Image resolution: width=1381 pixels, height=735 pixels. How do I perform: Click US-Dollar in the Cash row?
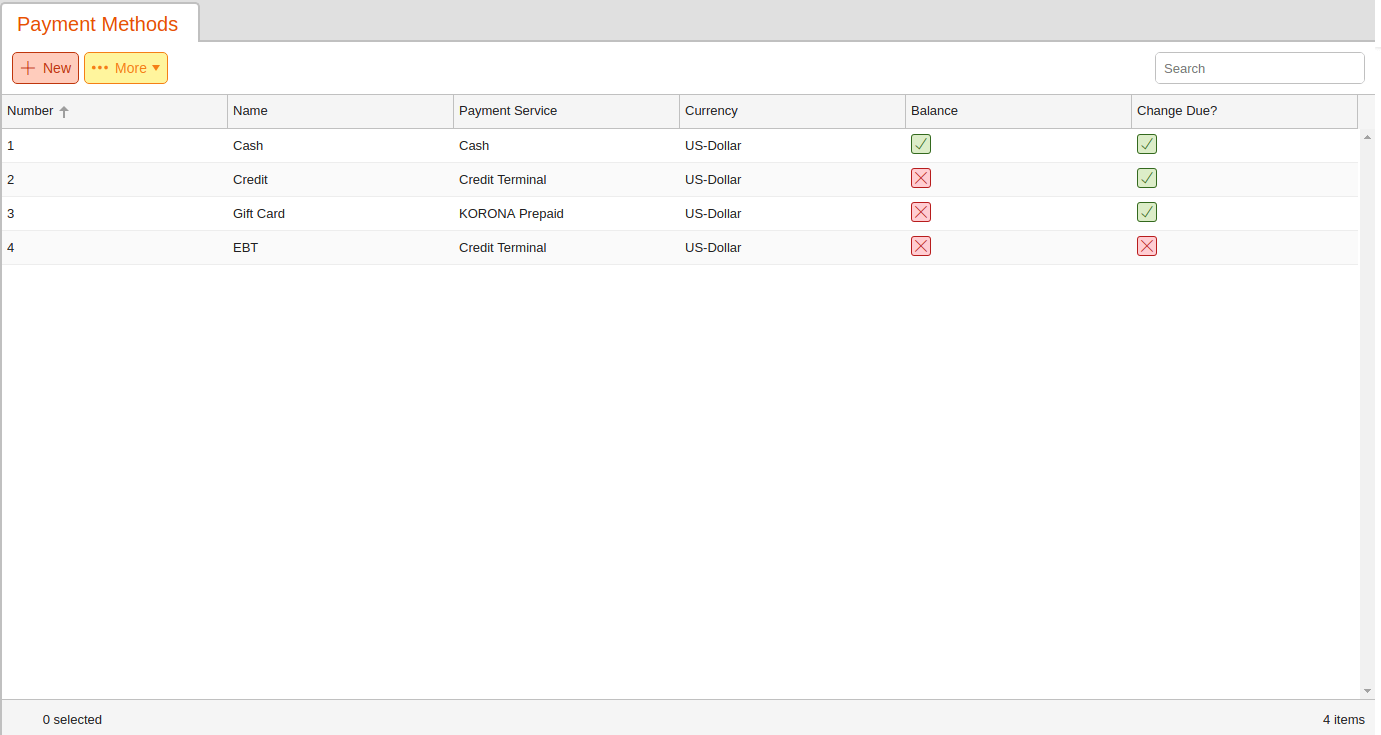click(713, 146)
